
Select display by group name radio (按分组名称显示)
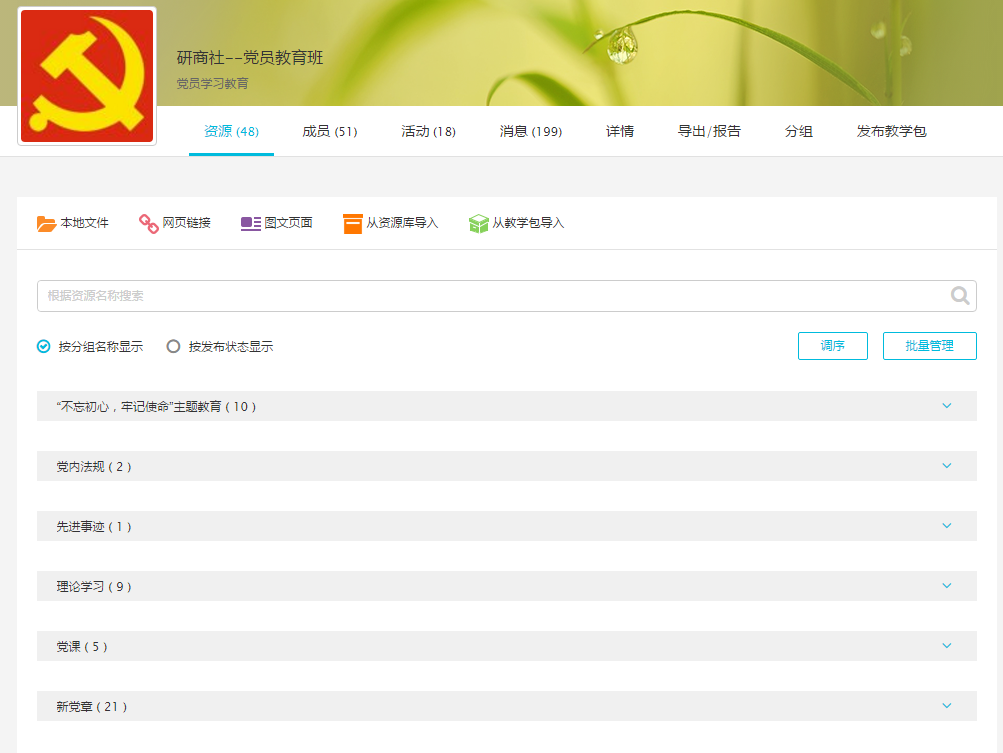coord(44,347)
